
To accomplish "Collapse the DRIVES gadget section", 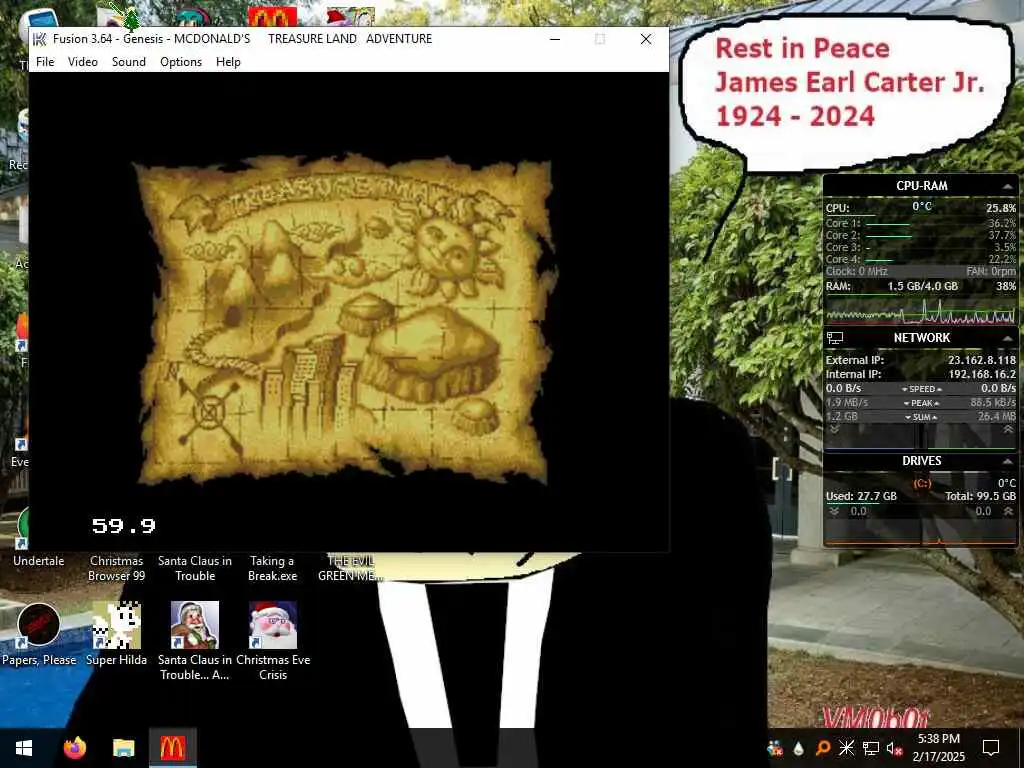I will pos(1007,461).
